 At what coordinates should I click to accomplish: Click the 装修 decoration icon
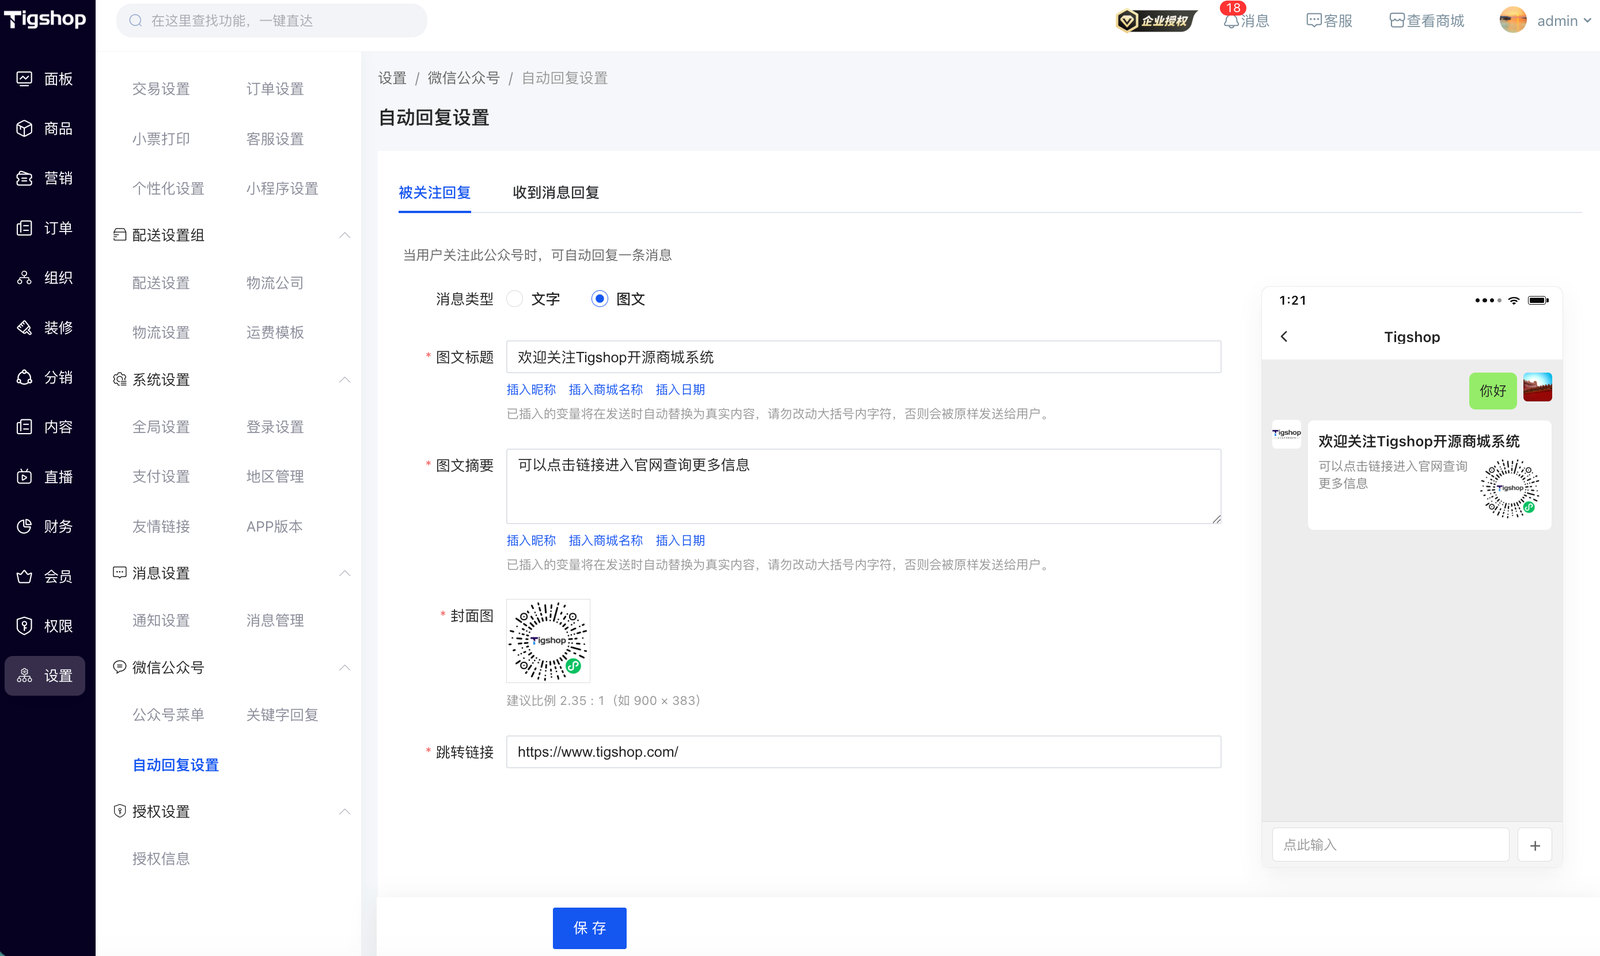point(25,328)
